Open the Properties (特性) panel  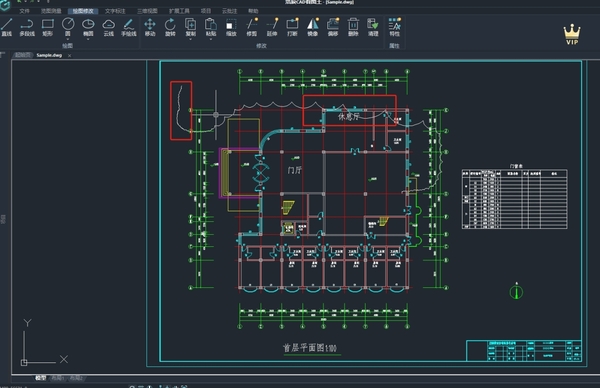coord(395,28)
